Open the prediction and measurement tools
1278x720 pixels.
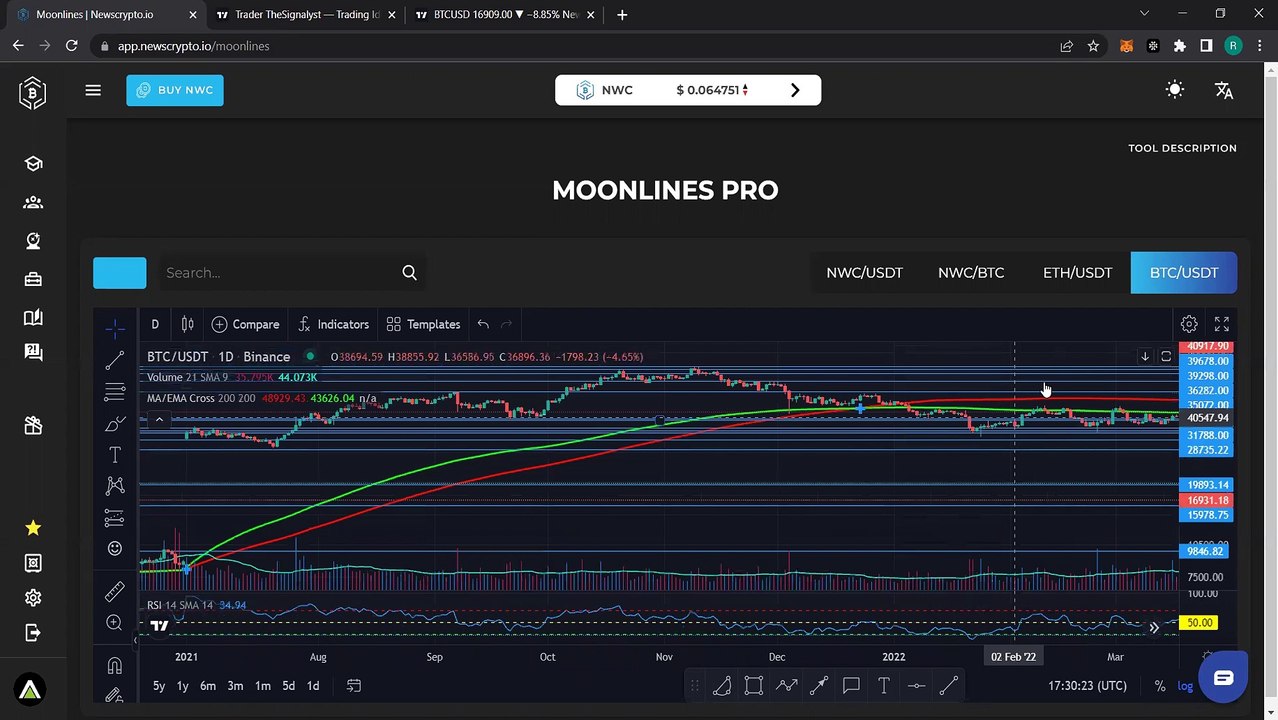pyautogui.click(x=115, y=518)
